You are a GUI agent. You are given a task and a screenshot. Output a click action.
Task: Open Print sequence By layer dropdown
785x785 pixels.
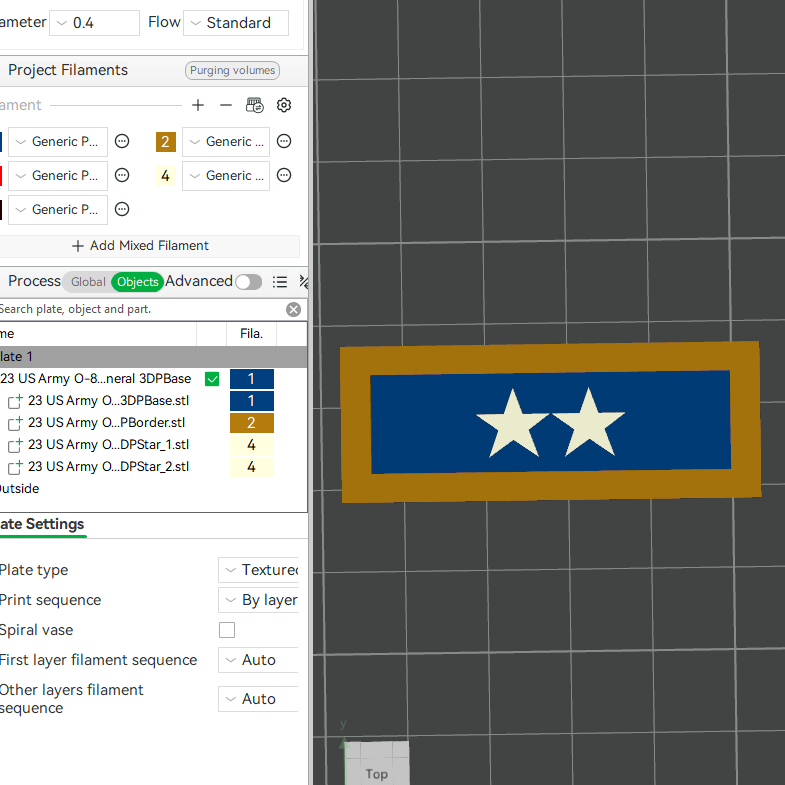point(258,600)
